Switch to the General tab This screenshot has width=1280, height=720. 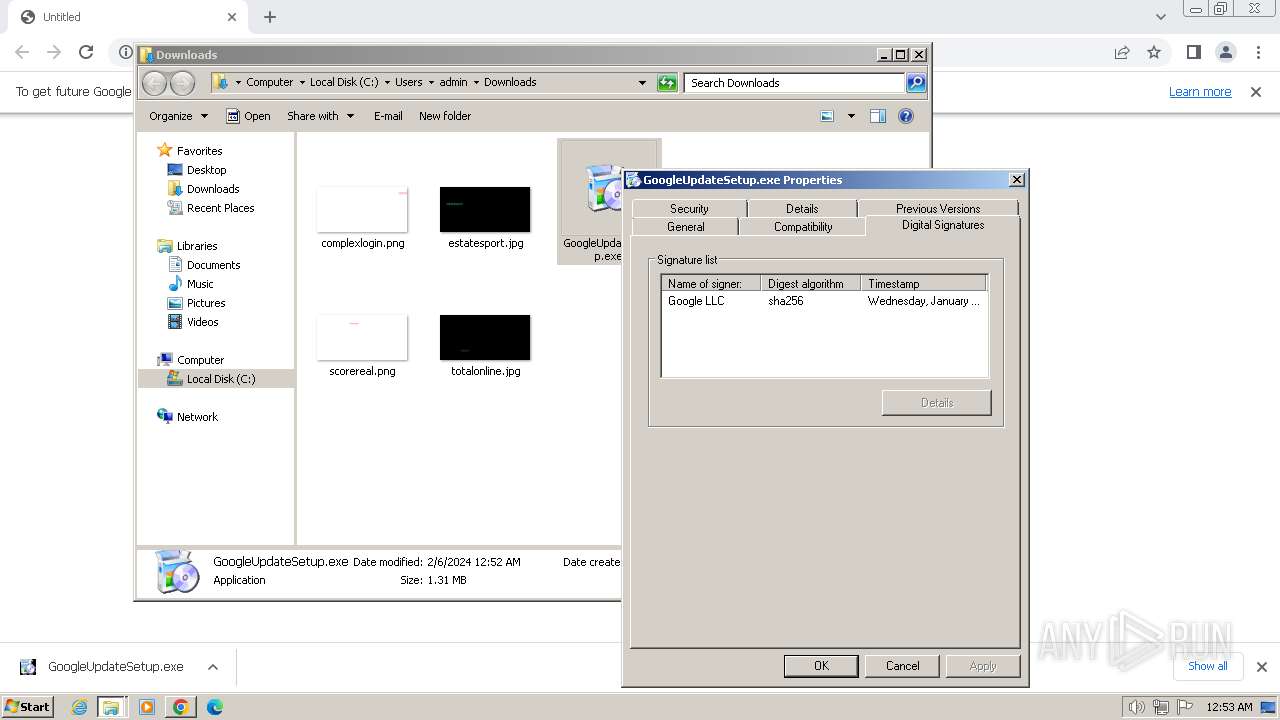coord(685,227)
